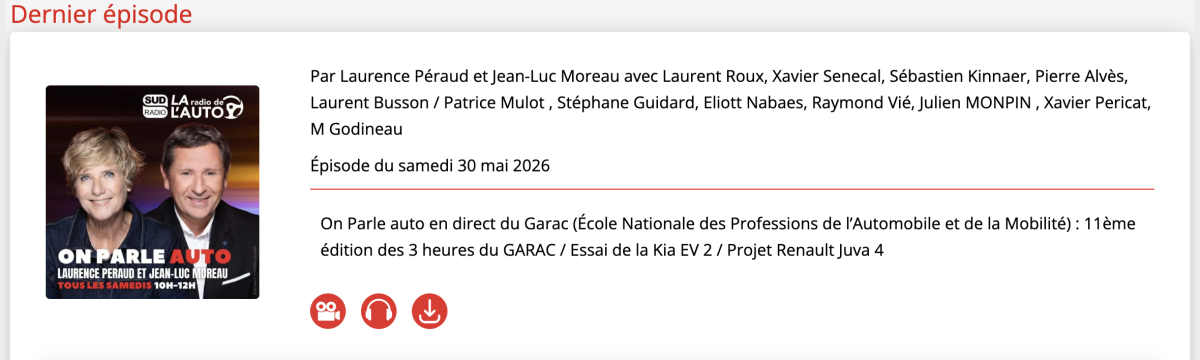Listen to the episode via headphones icon
The image size is (1200, 360).
pos(378,311)
